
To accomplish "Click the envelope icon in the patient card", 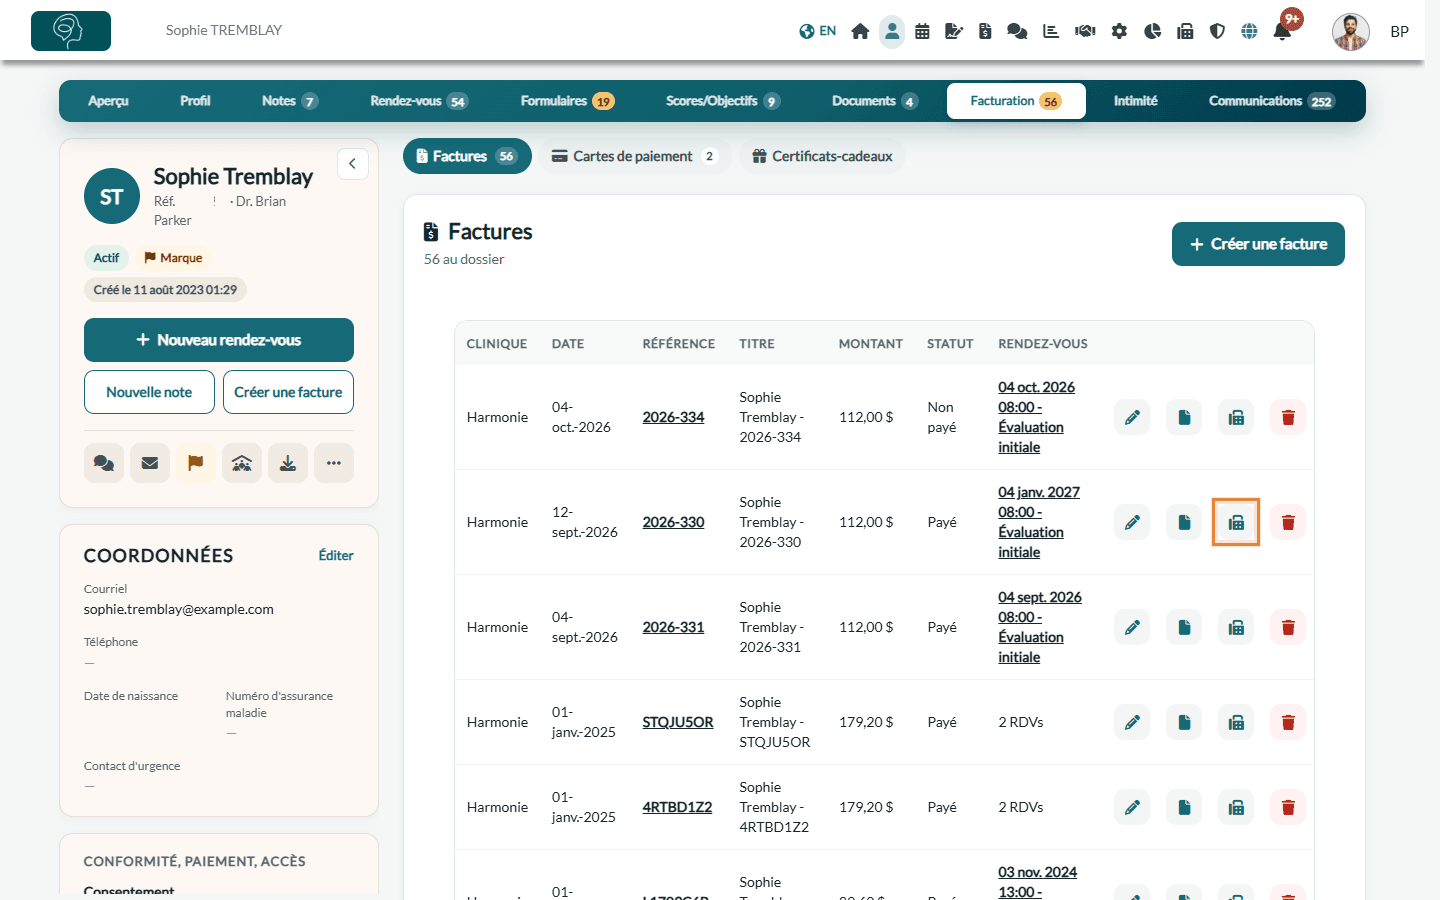I will point(150,463).
